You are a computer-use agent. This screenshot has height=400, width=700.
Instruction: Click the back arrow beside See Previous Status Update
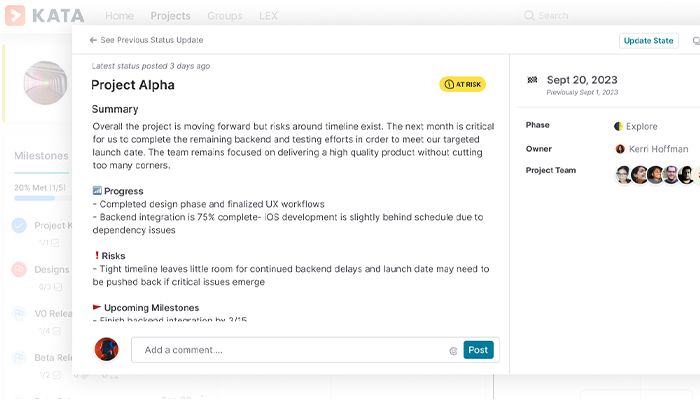point(93,40)
